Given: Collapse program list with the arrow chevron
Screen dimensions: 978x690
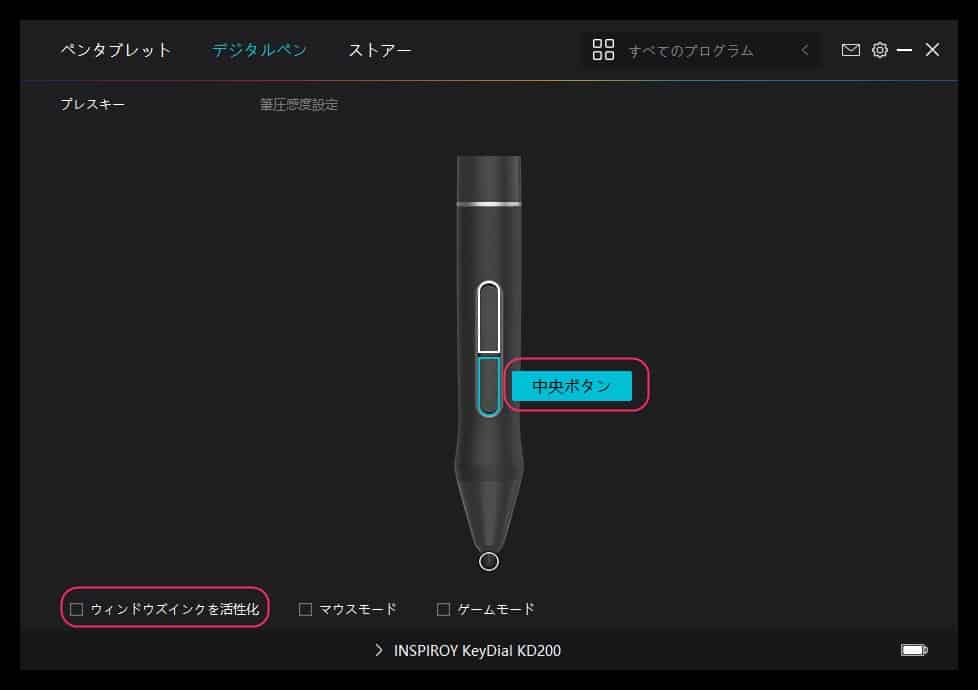Looking at the screenshot, I should pos(805,50).
